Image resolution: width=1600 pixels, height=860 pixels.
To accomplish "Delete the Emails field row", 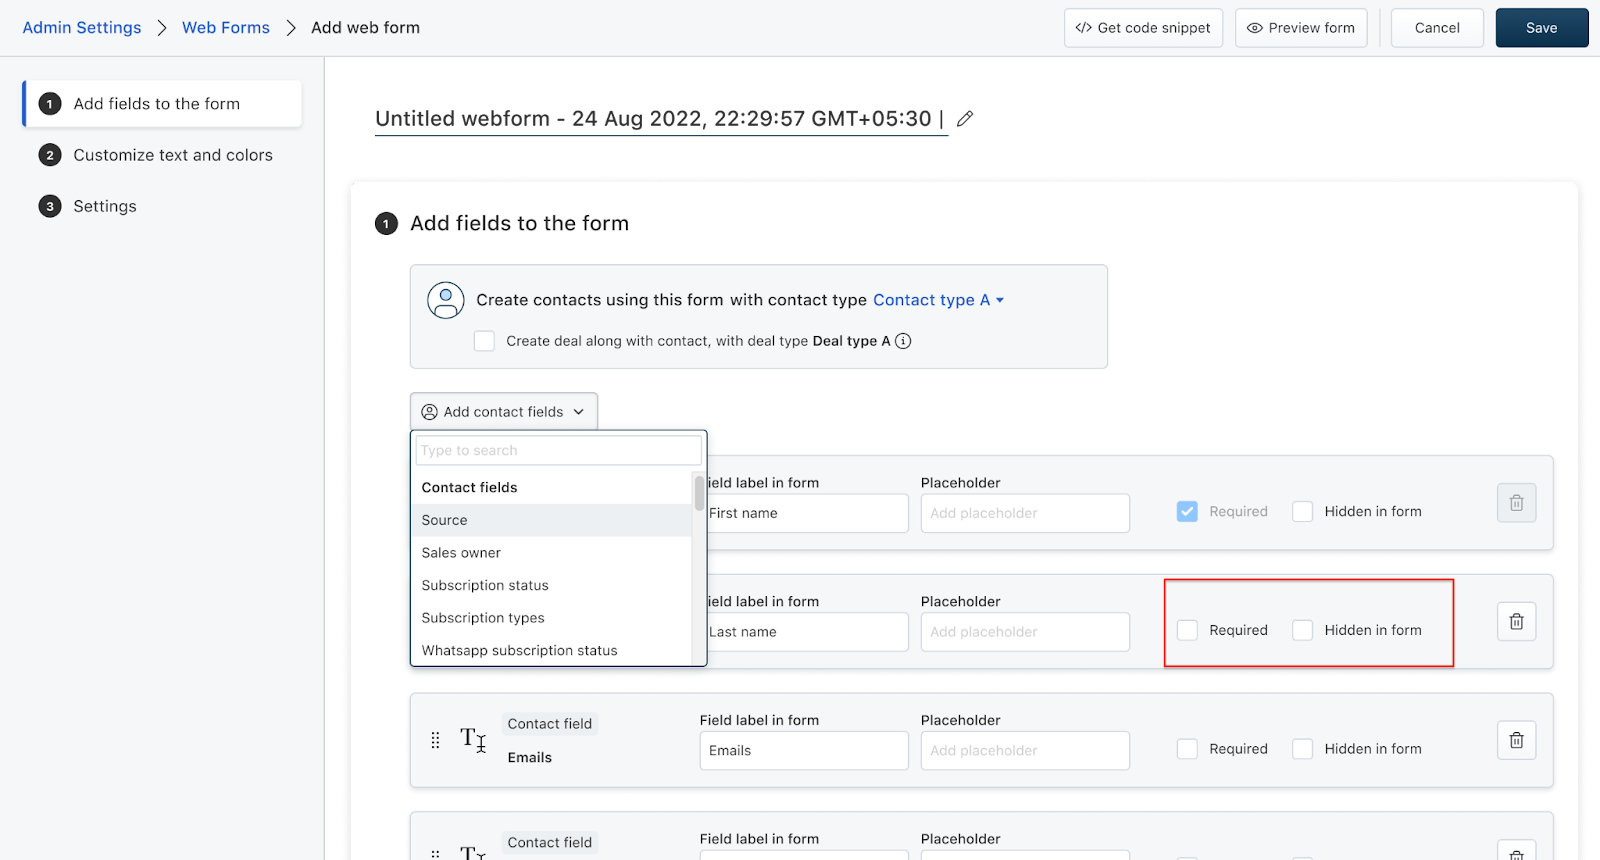I will click(1516, 740).
